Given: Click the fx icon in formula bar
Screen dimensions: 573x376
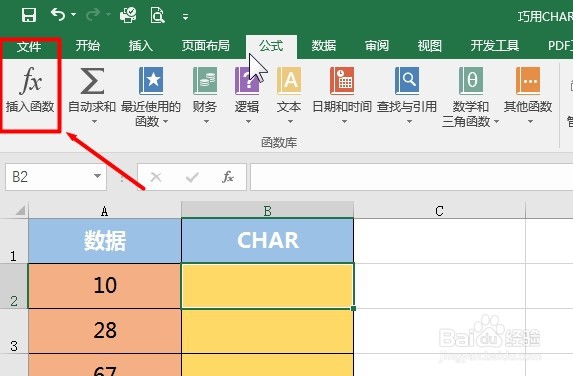Looking at the screenshot, I should pyautogui.click(x=228, y=177).
